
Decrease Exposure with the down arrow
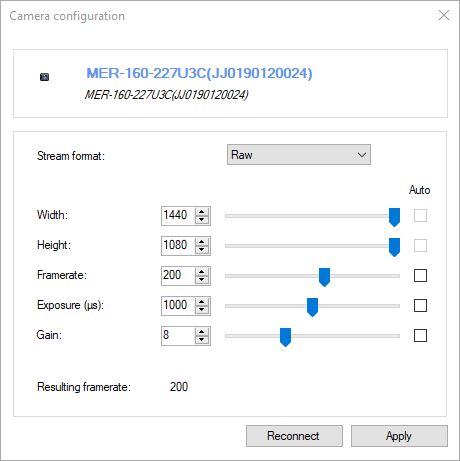pyautogui.click(x=201, y=310)
